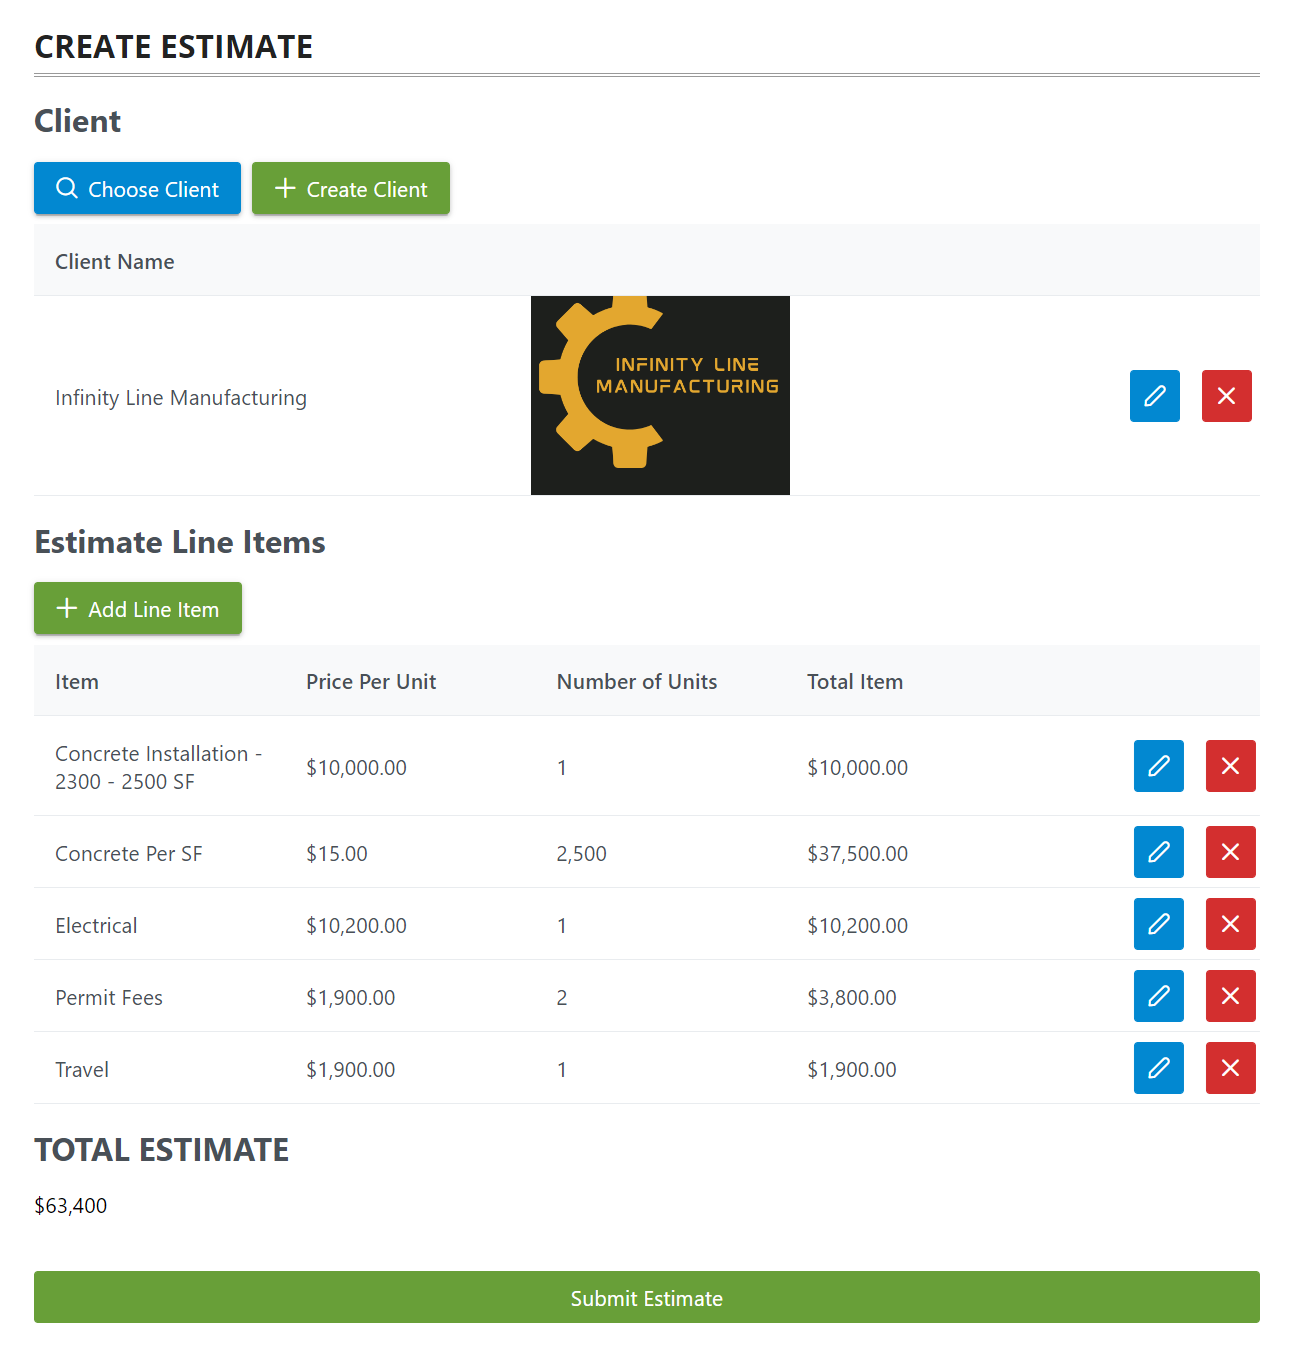Delete the Electrical line item

1230,924
